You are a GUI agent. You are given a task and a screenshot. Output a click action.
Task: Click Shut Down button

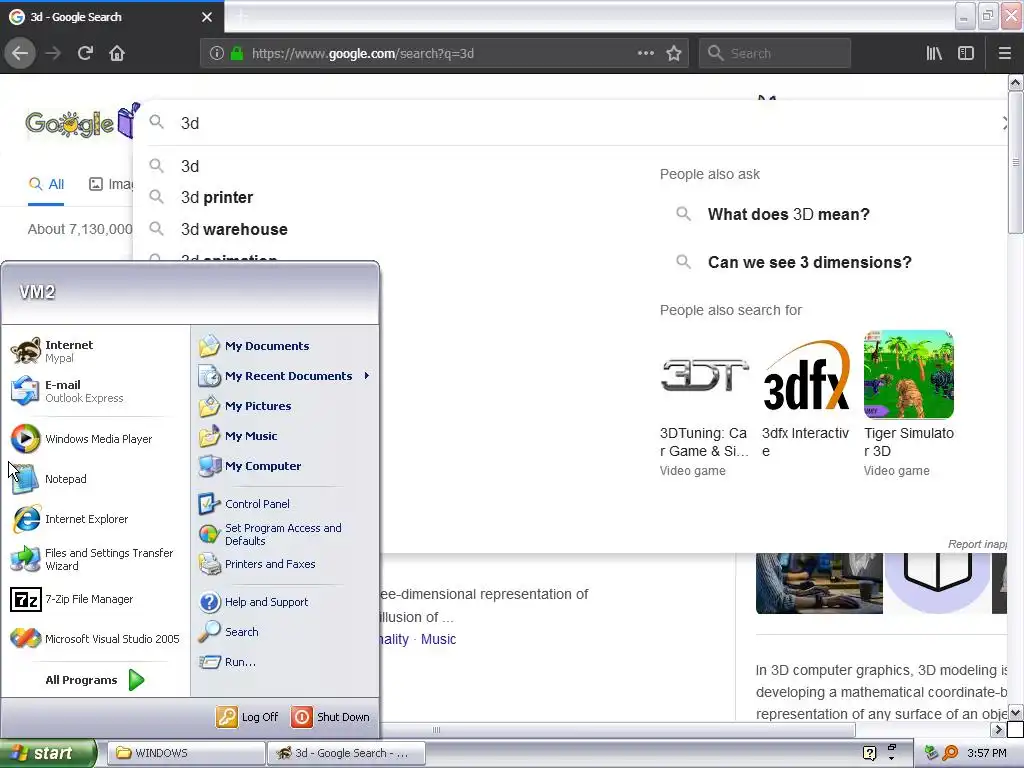coord(331,716)
